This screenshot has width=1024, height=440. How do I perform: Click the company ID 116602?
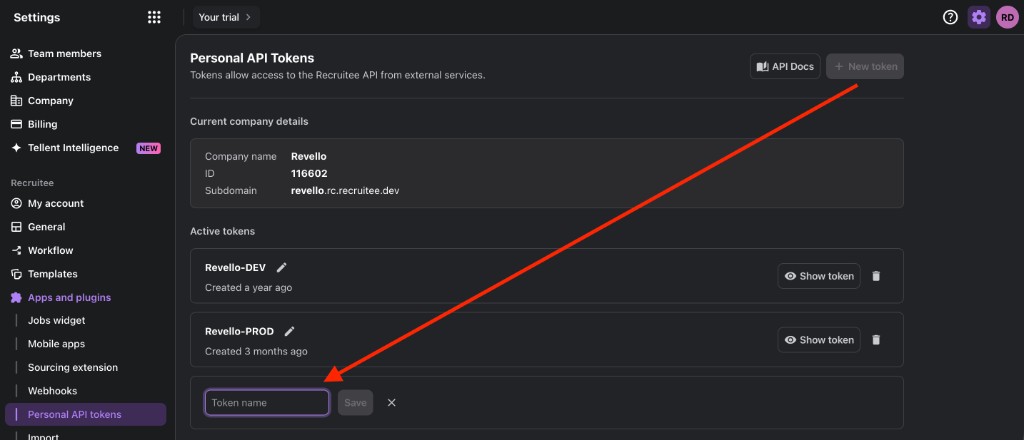click(x=309, y=174)
